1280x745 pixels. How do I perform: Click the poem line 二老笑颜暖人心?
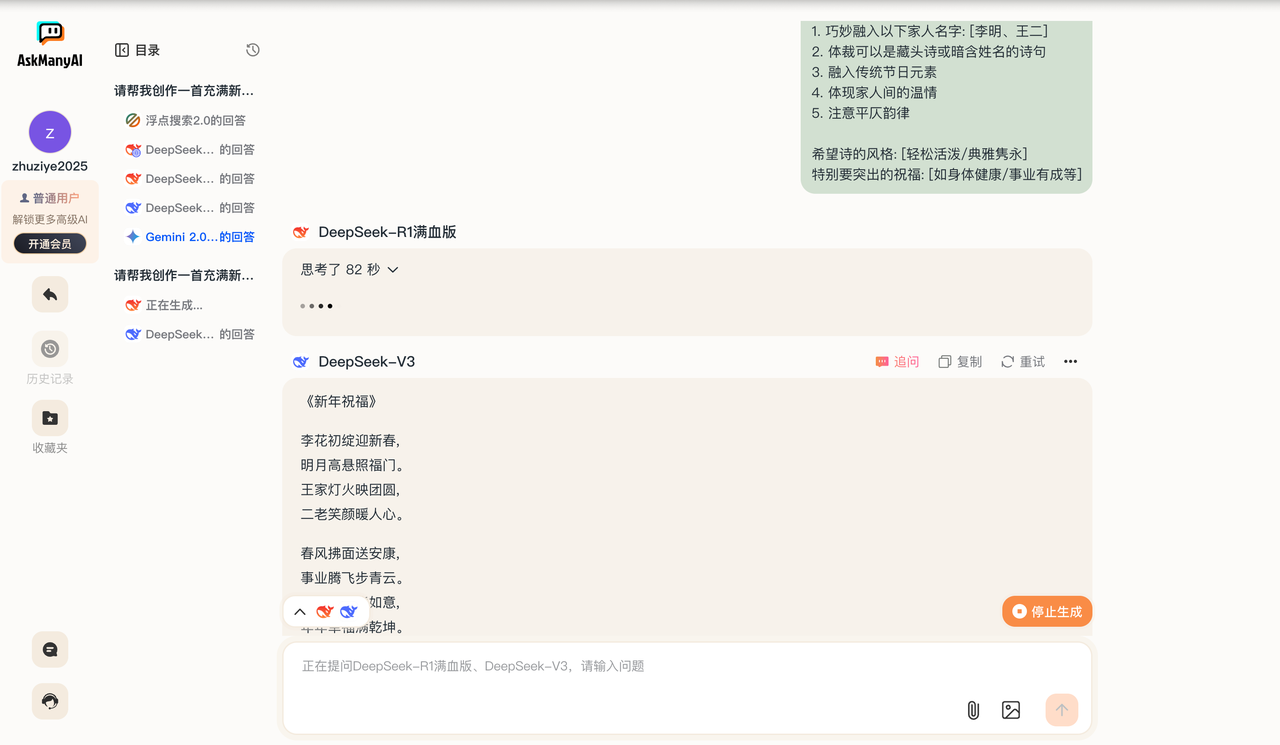tap(352, 515)
